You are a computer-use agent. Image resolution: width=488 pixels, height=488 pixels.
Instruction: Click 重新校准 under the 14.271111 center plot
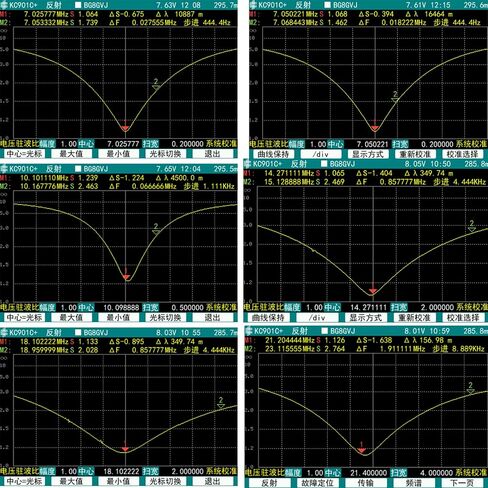[414, 318]
